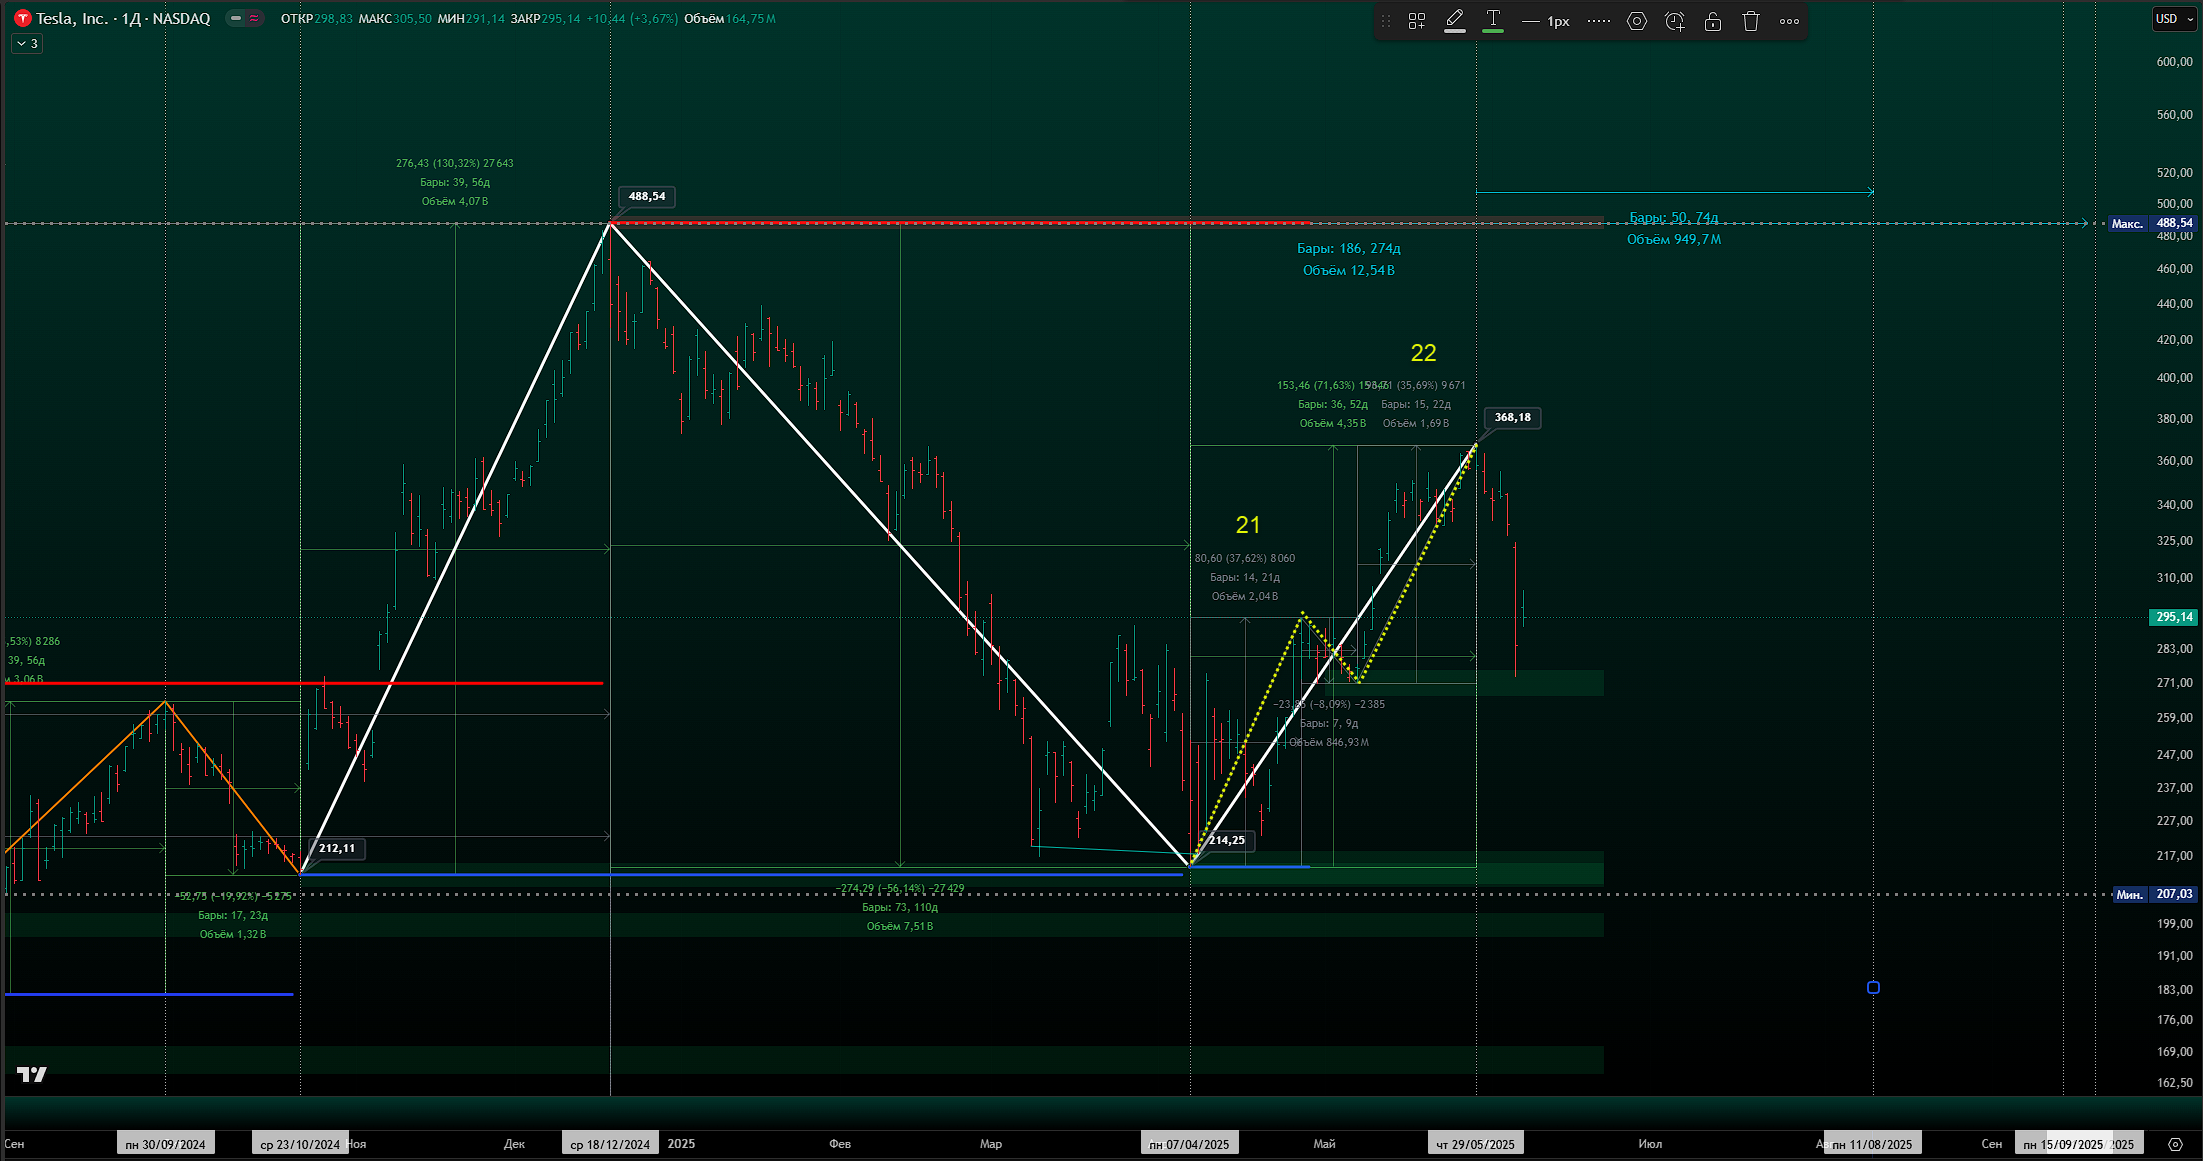Toggle the pink approximate data indicator
This screenshot has height=1161, width=2203.
[x=254, y=19]
